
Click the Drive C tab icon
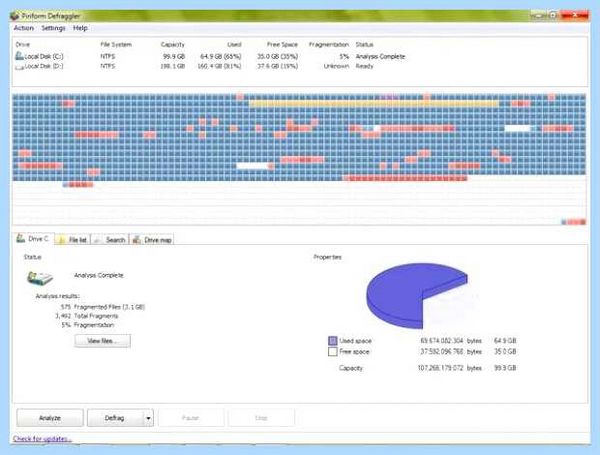click(x=20, y=238)
